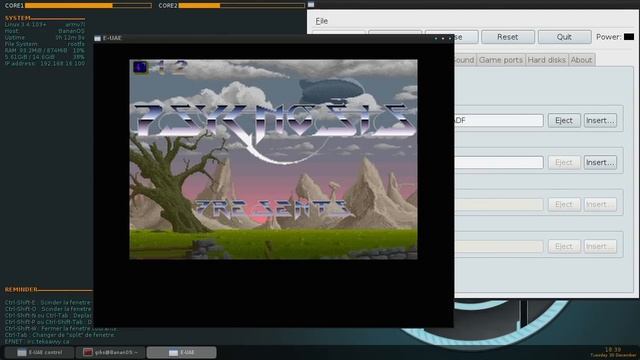Click the E-UAE control taskbar icon
The height and width of the screenshot is (360, 640).
click(x=22, y=353)
